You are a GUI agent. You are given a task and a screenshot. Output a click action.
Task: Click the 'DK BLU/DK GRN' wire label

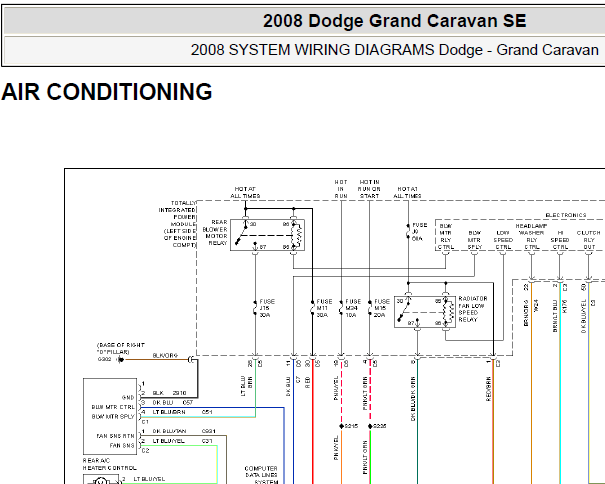[x=413, y=399]
